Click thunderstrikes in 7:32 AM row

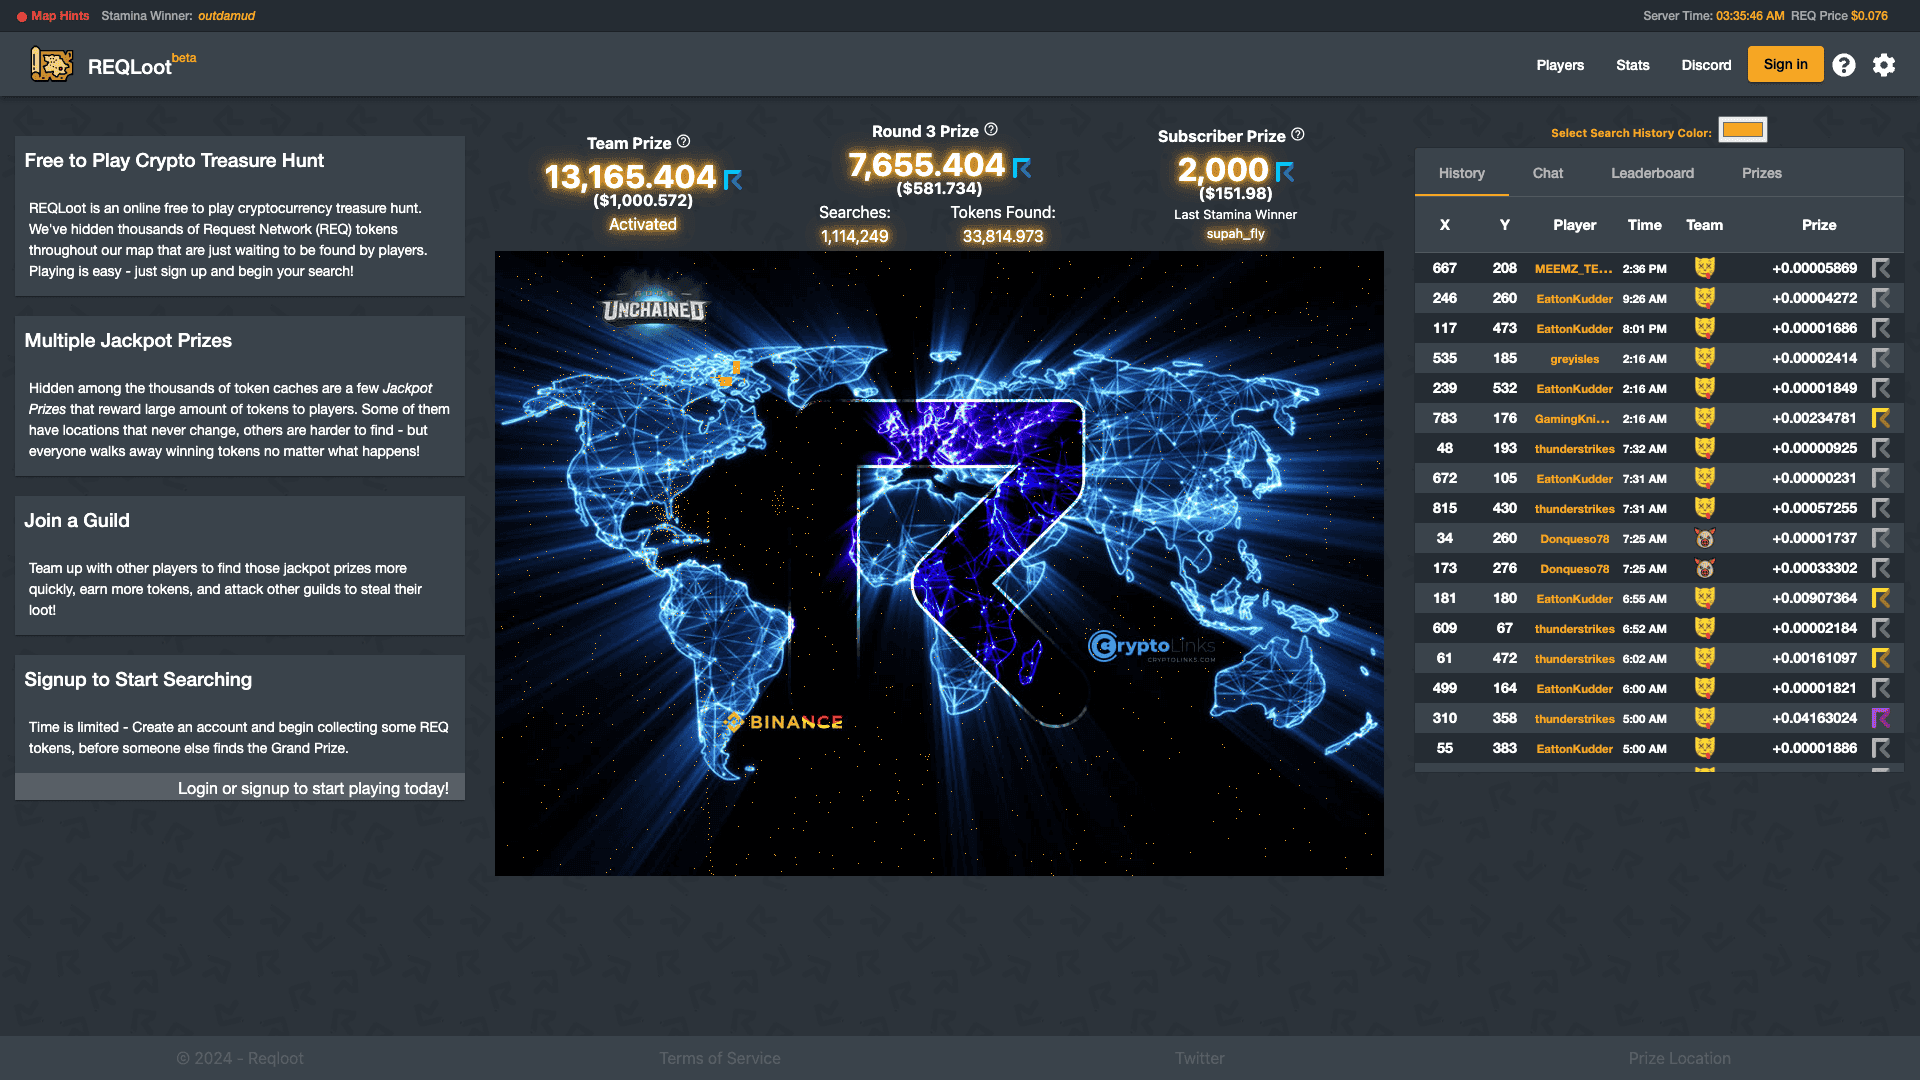1574,448
